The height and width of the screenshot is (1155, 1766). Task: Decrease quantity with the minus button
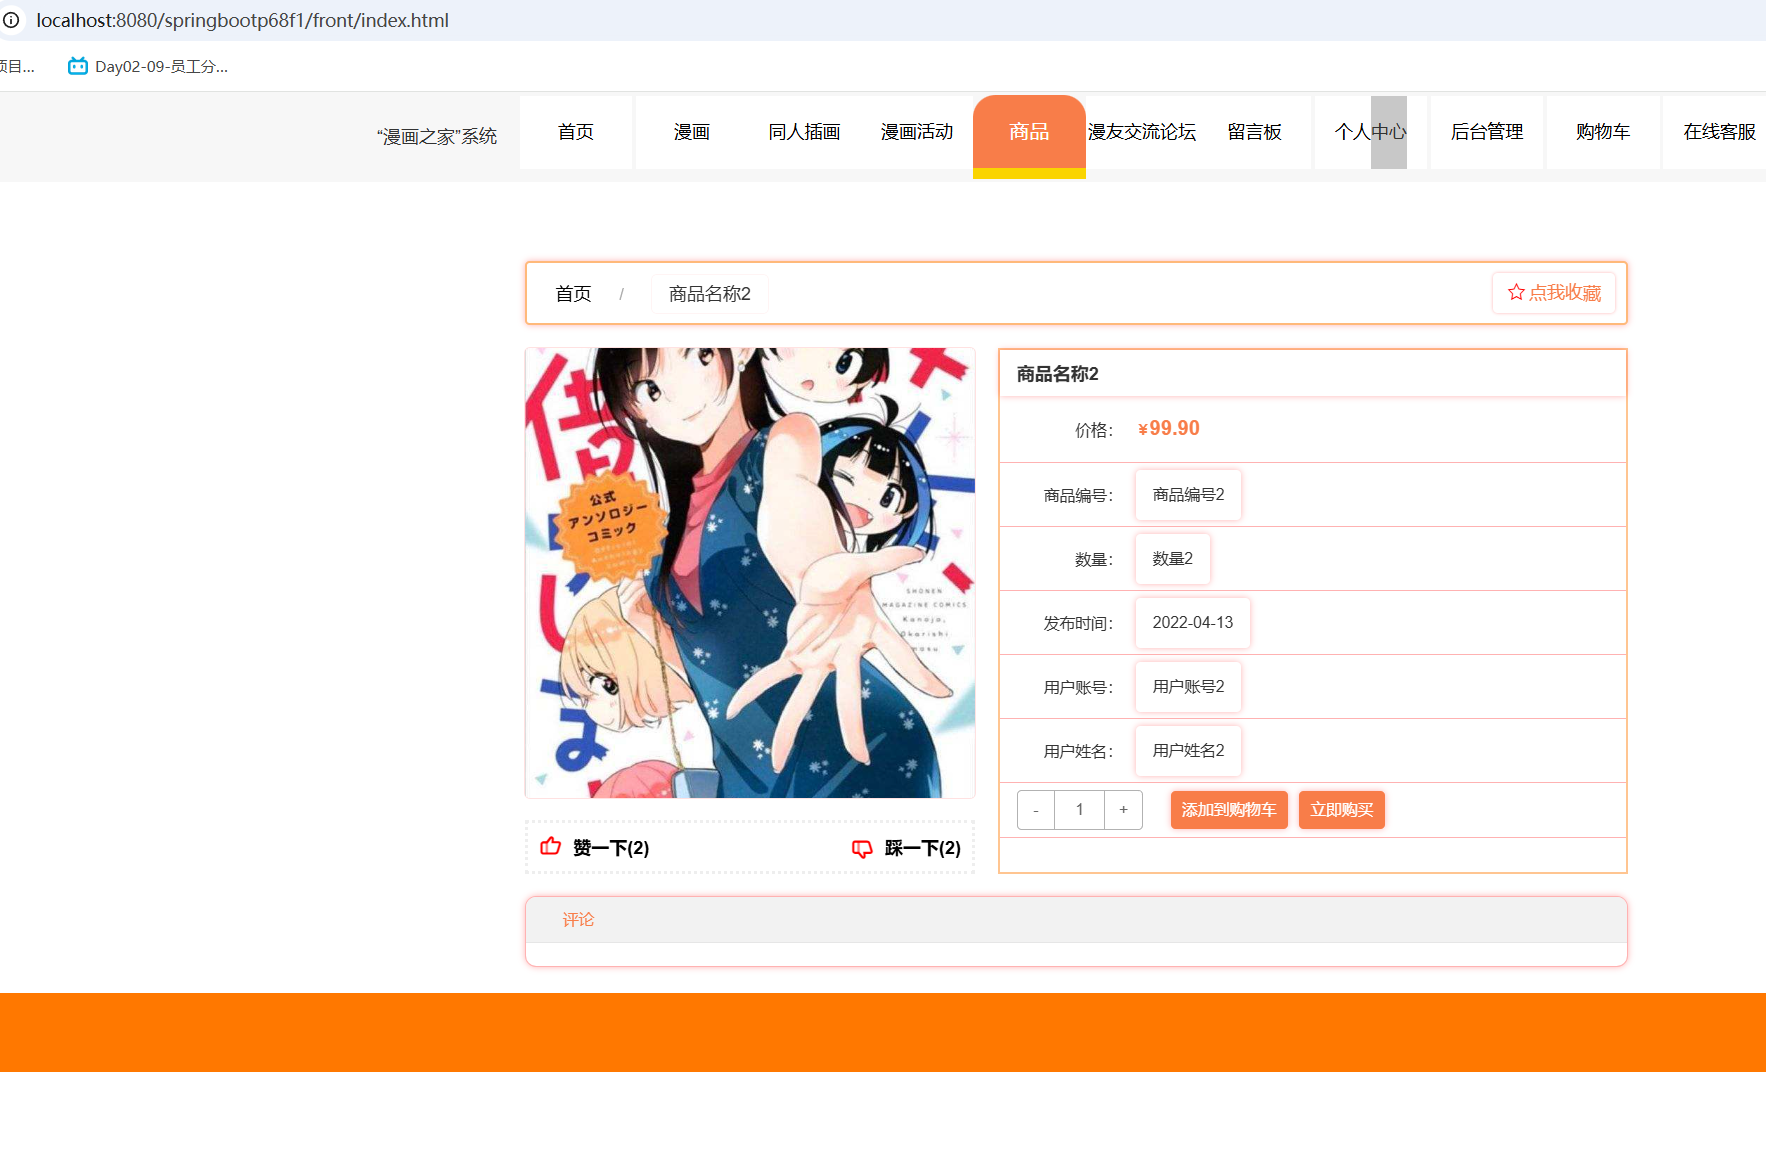point(1036,810)
